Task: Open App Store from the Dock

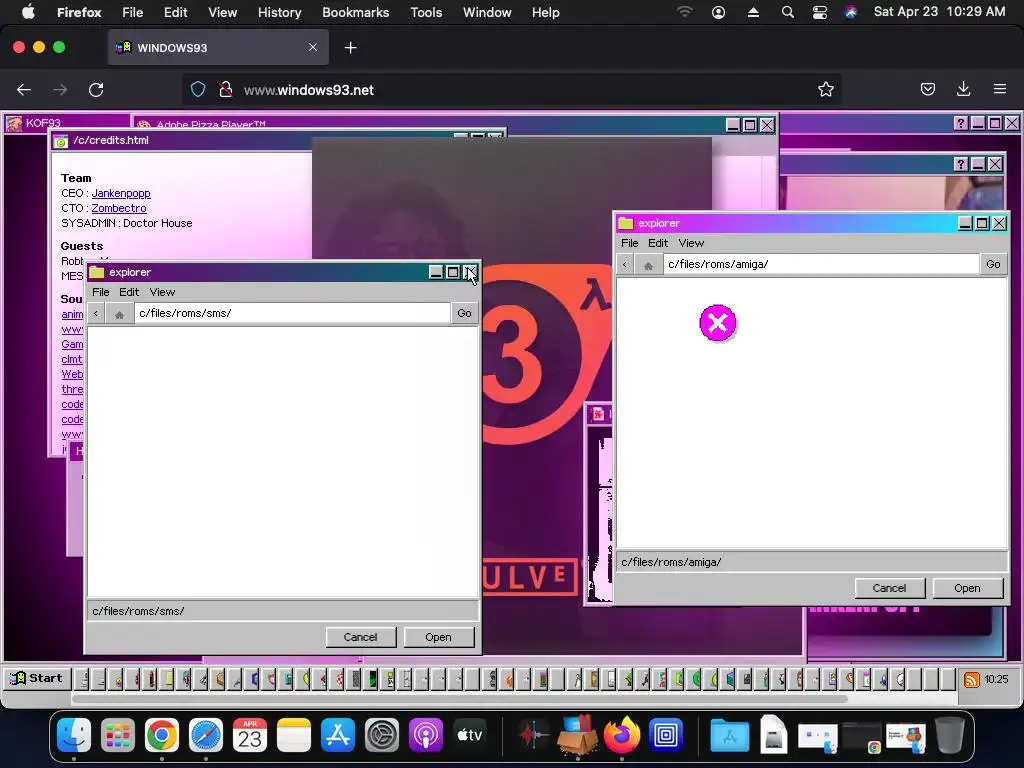Action: pyautogui.click(x=338, y=736)
